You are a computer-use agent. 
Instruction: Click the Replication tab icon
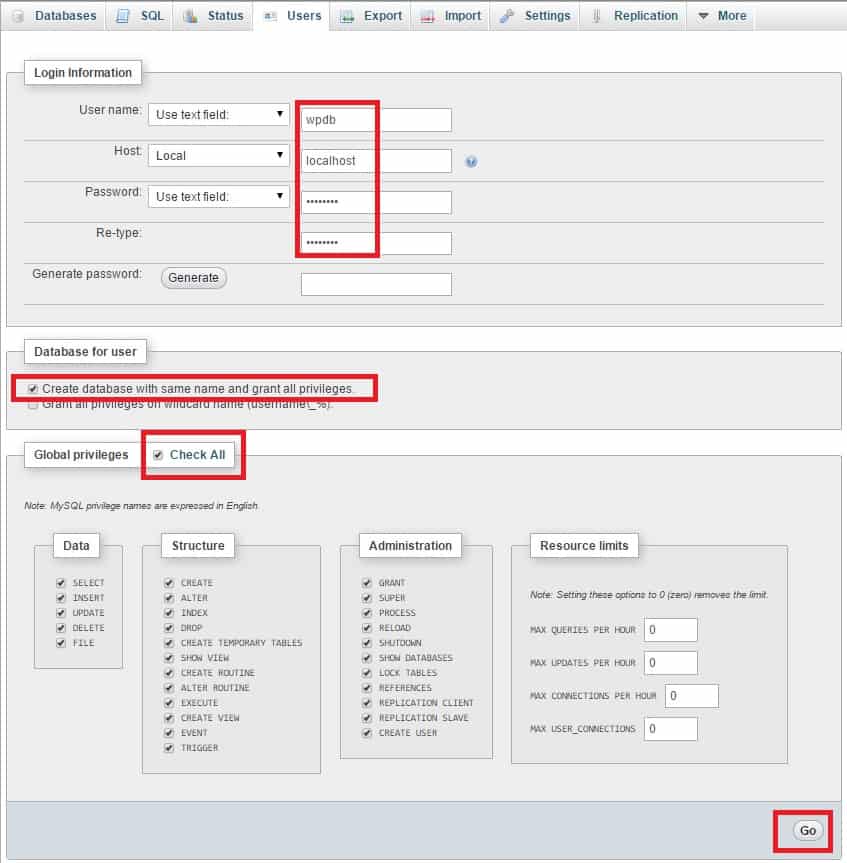point(597,16)
